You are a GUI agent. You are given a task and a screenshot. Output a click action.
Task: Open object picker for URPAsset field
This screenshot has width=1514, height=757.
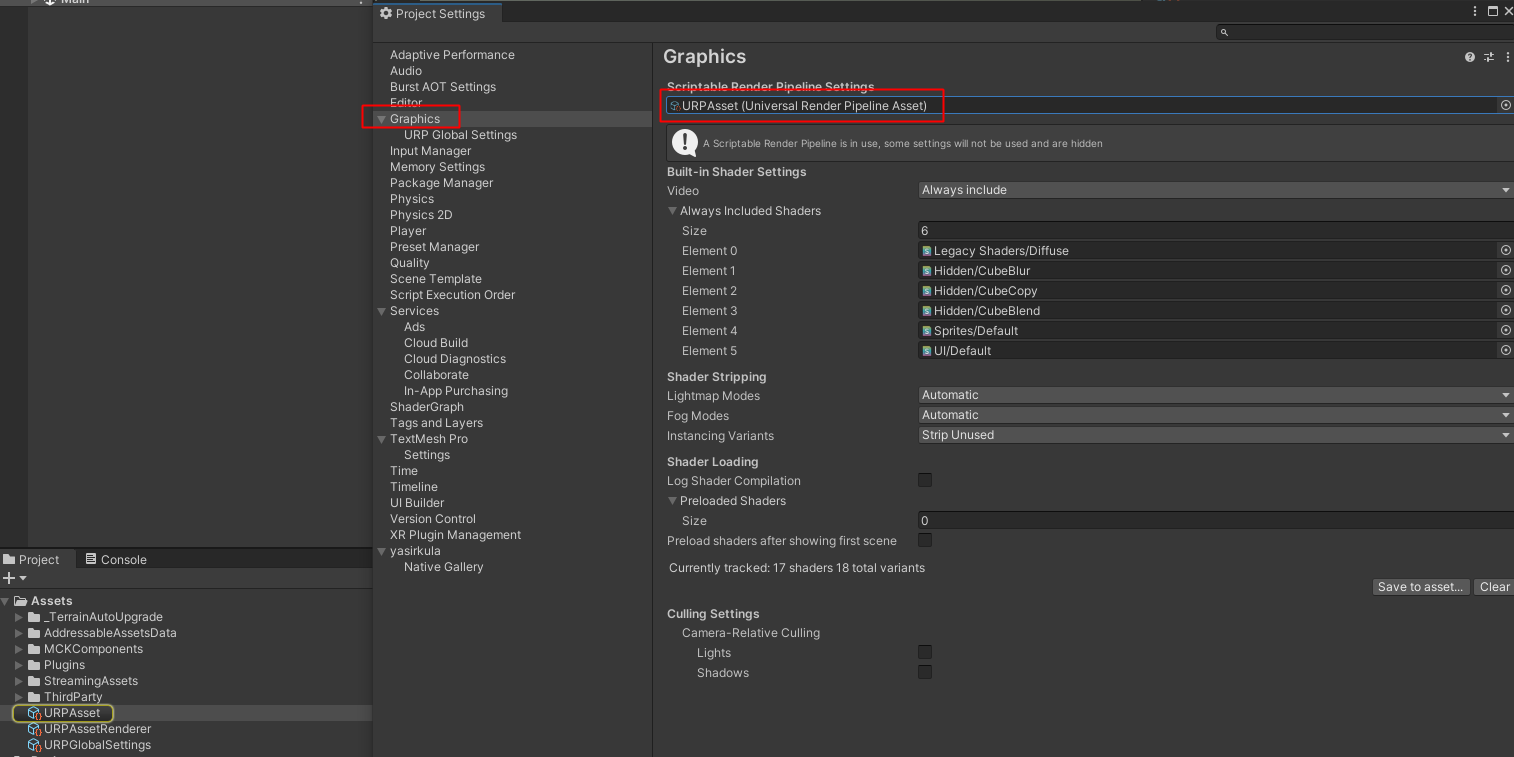[x=1505, y=105]
